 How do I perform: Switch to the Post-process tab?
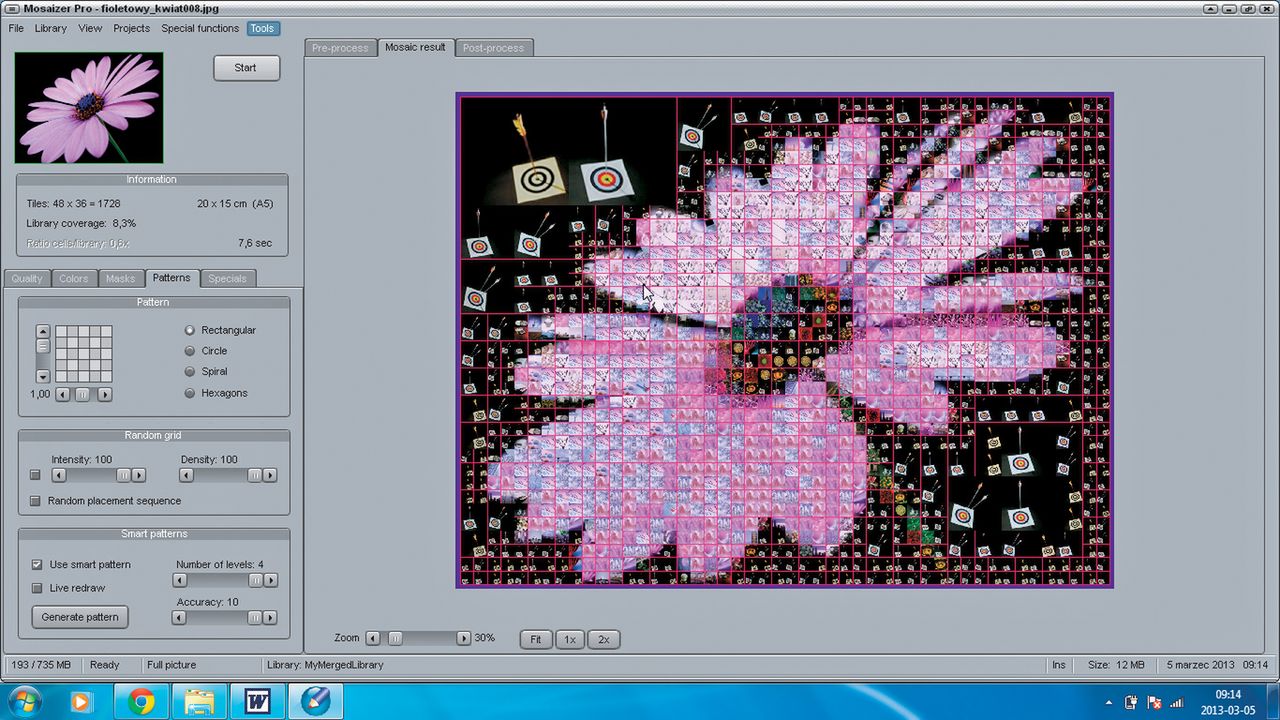point(494,48)
